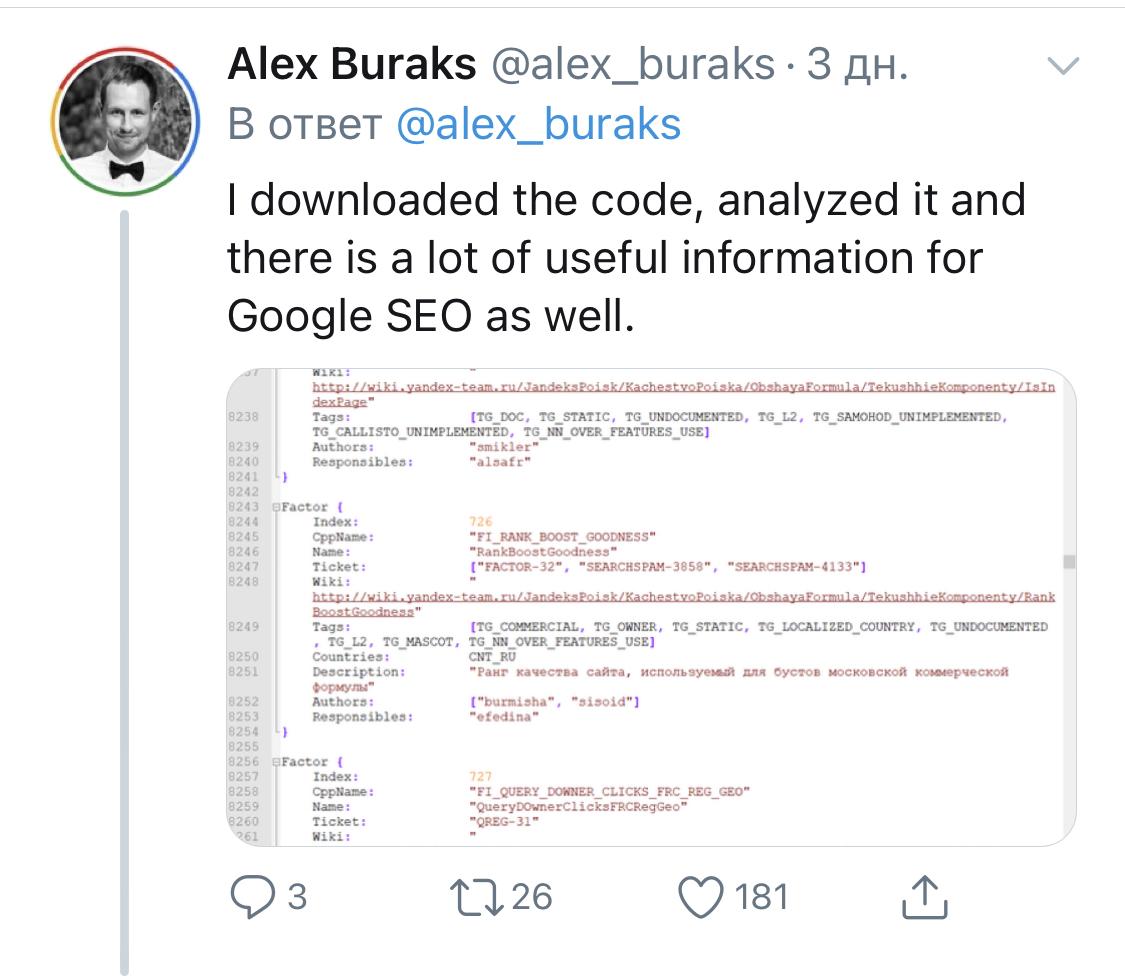Click the scrollbar thumb in the code screenshot
This screenshot has height=977, width=1125.
[x=1069, y=562]
